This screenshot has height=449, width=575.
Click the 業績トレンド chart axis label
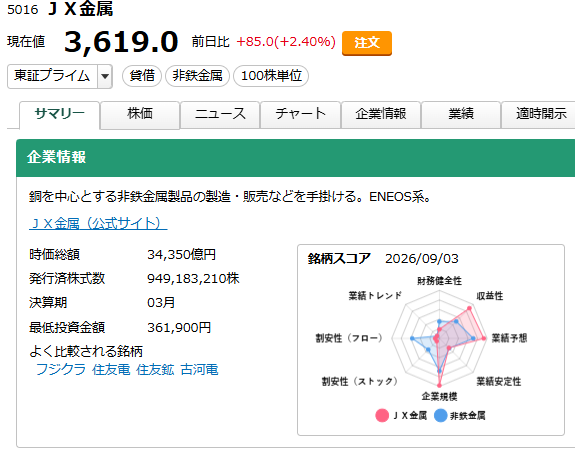(x=375, y=296)
